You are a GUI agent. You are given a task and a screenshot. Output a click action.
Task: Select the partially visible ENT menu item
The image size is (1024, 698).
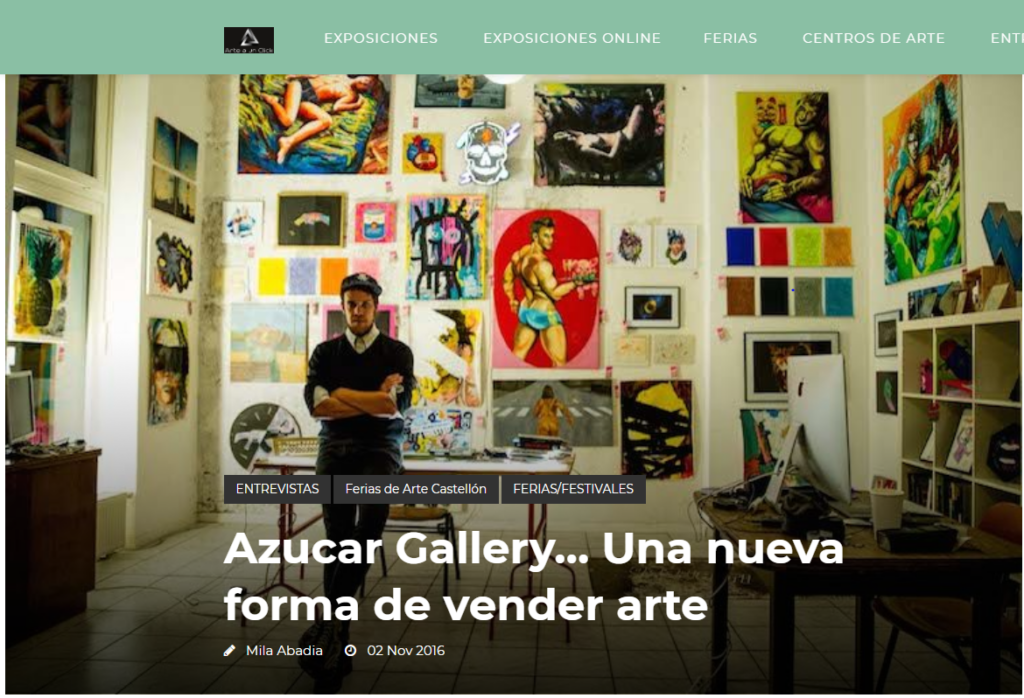click(1007, 38)
